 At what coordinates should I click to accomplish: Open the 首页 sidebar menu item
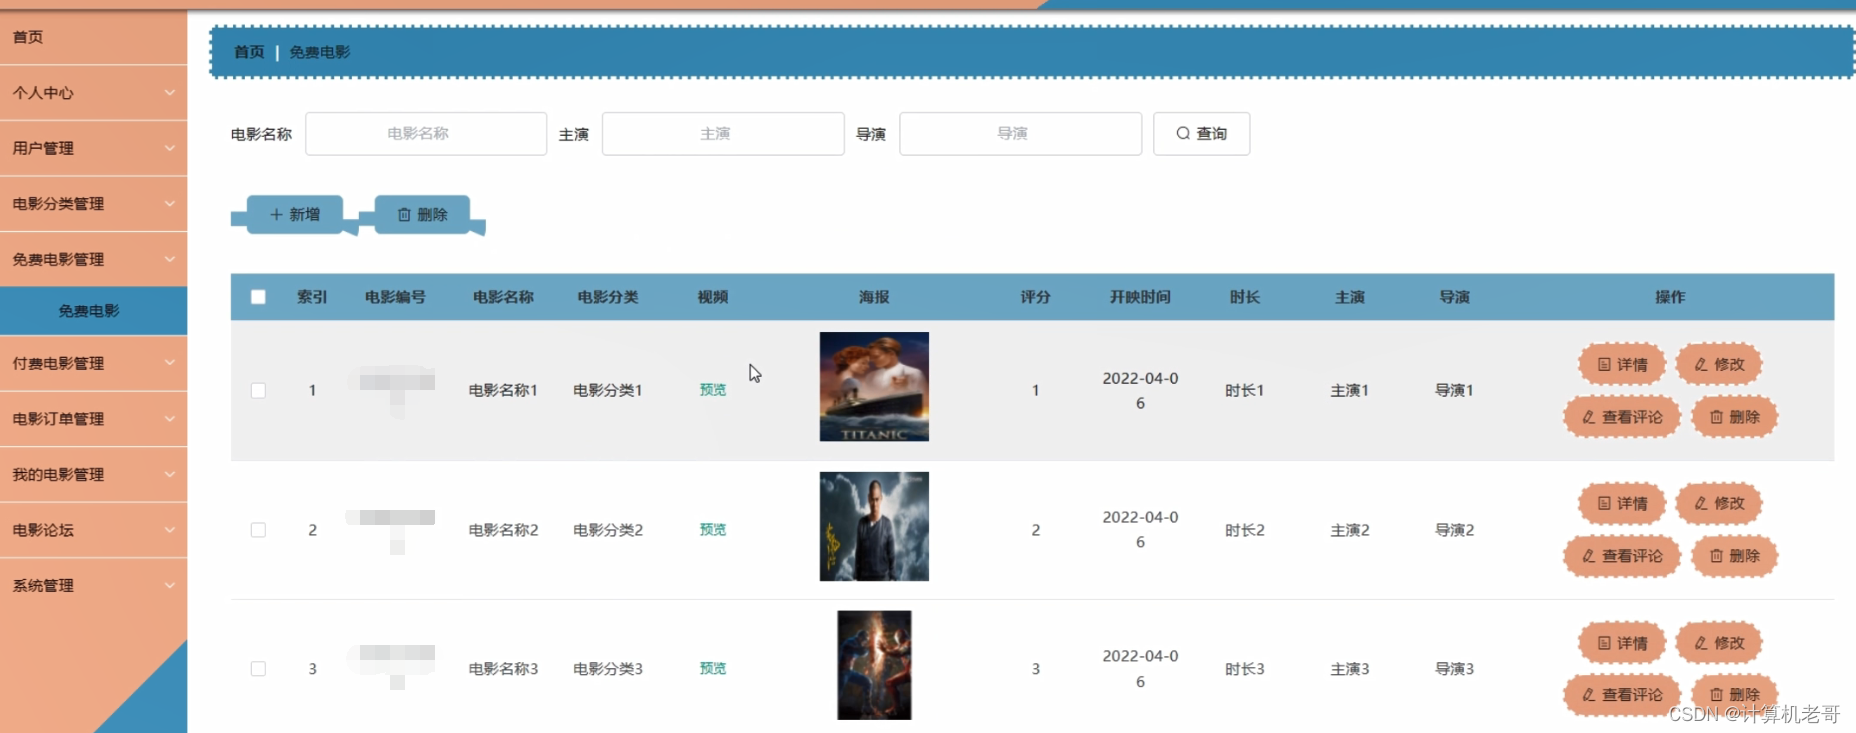(x=93, y=37)
